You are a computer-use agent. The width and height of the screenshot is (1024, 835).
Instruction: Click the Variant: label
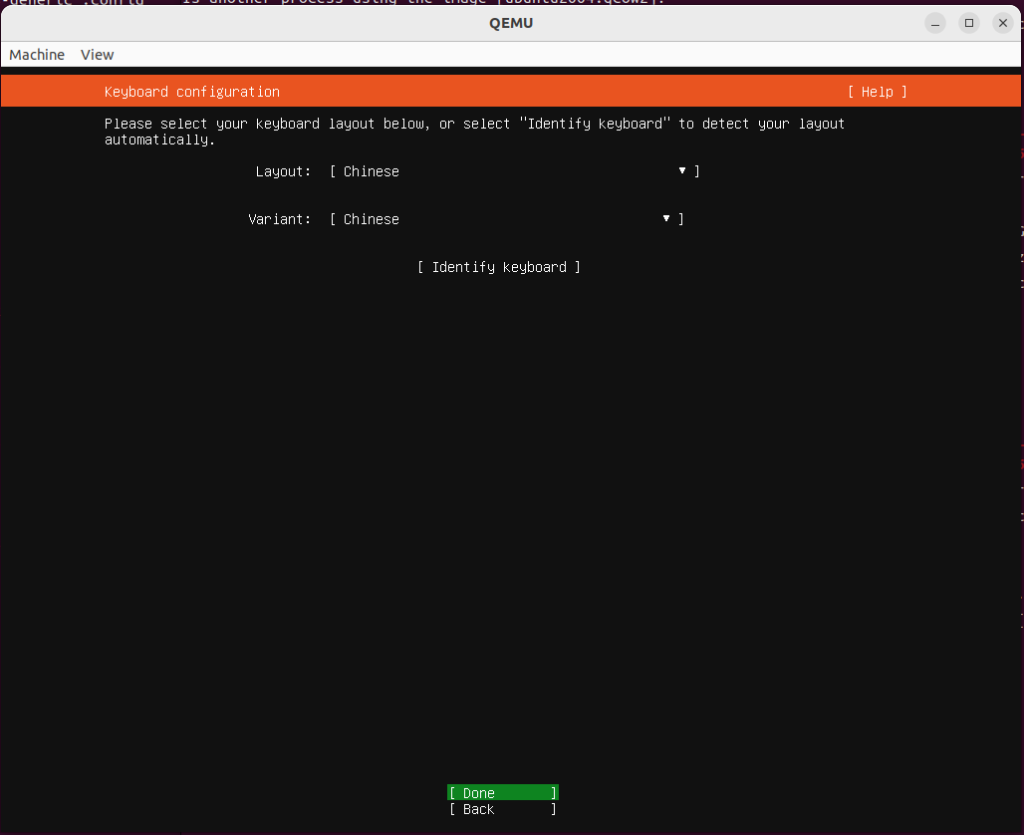coord(280,220)
